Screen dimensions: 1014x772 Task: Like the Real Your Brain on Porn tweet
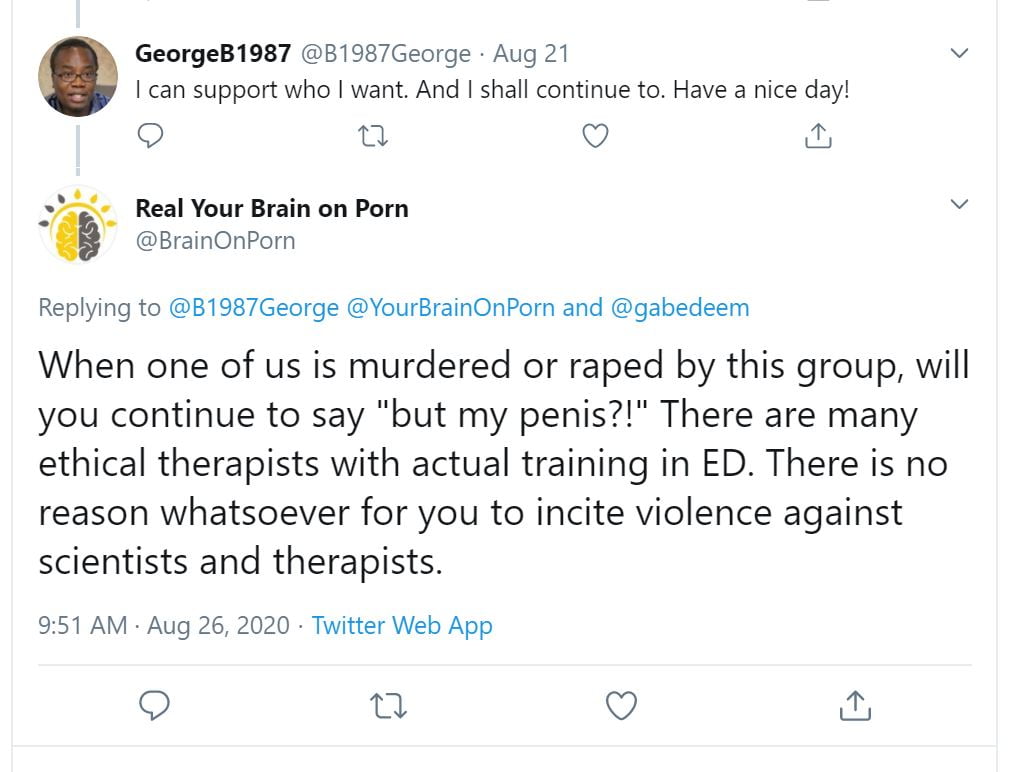tap(622, 705)
